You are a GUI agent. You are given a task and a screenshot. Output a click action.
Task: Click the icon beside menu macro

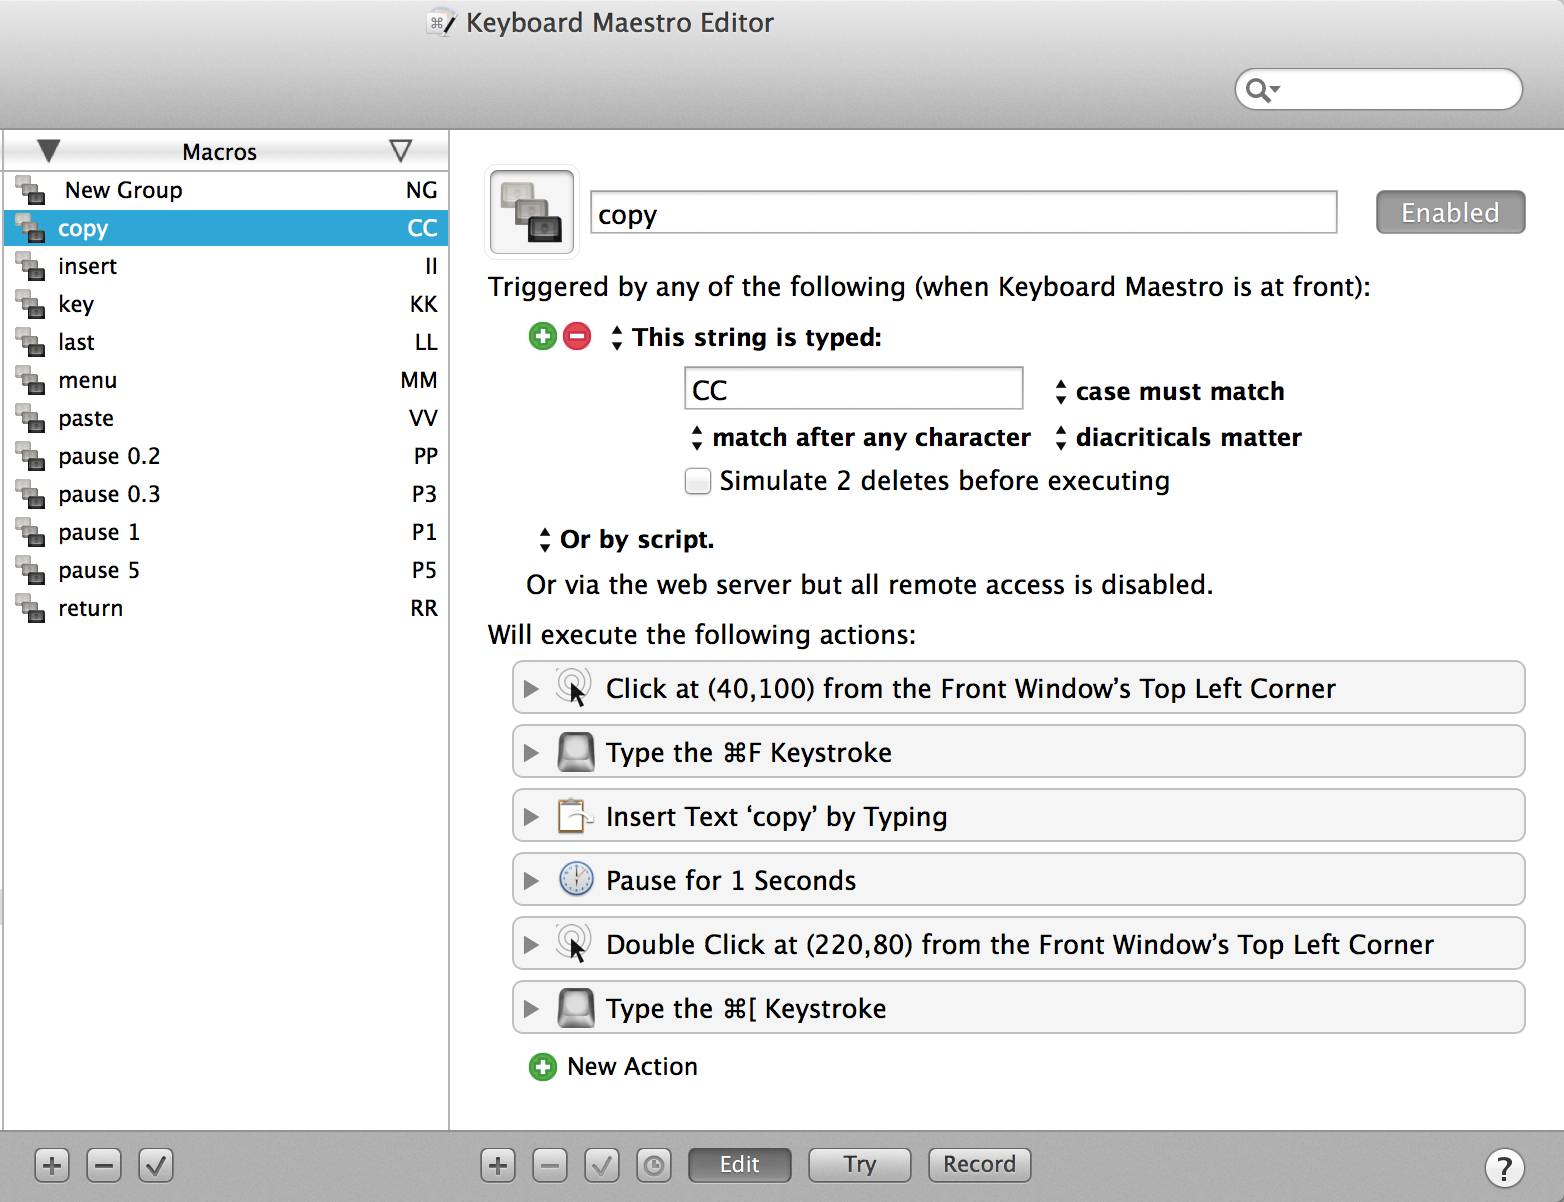point(31,380)
